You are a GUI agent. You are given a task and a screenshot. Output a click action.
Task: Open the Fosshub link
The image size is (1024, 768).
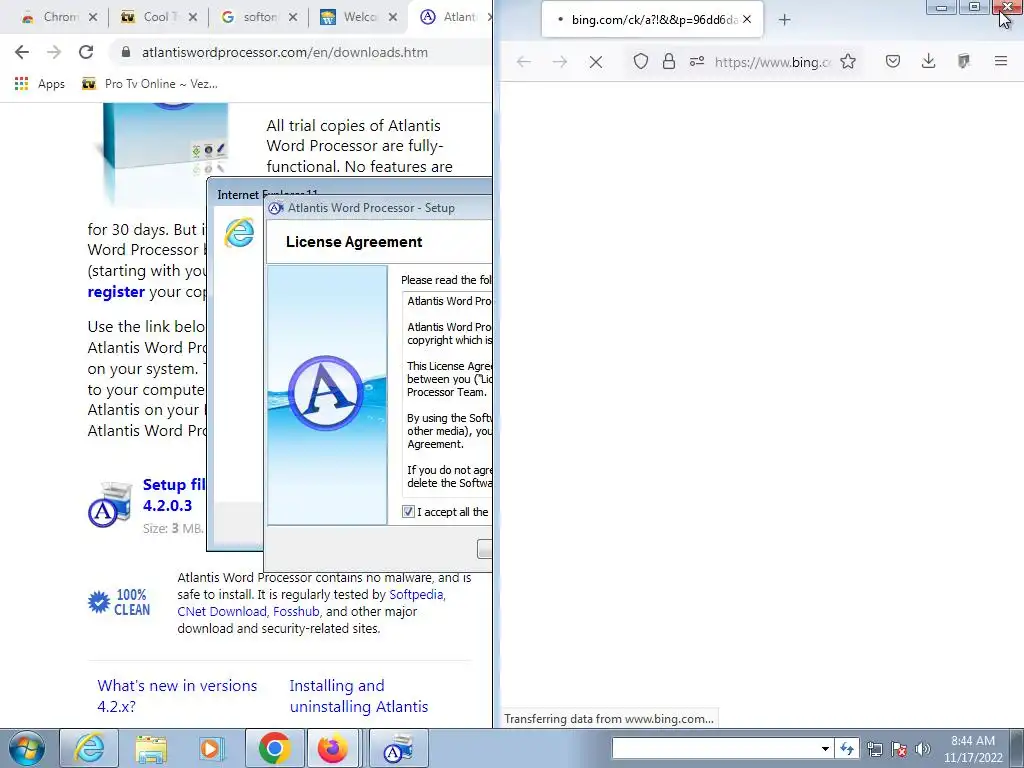coord(296,611)
